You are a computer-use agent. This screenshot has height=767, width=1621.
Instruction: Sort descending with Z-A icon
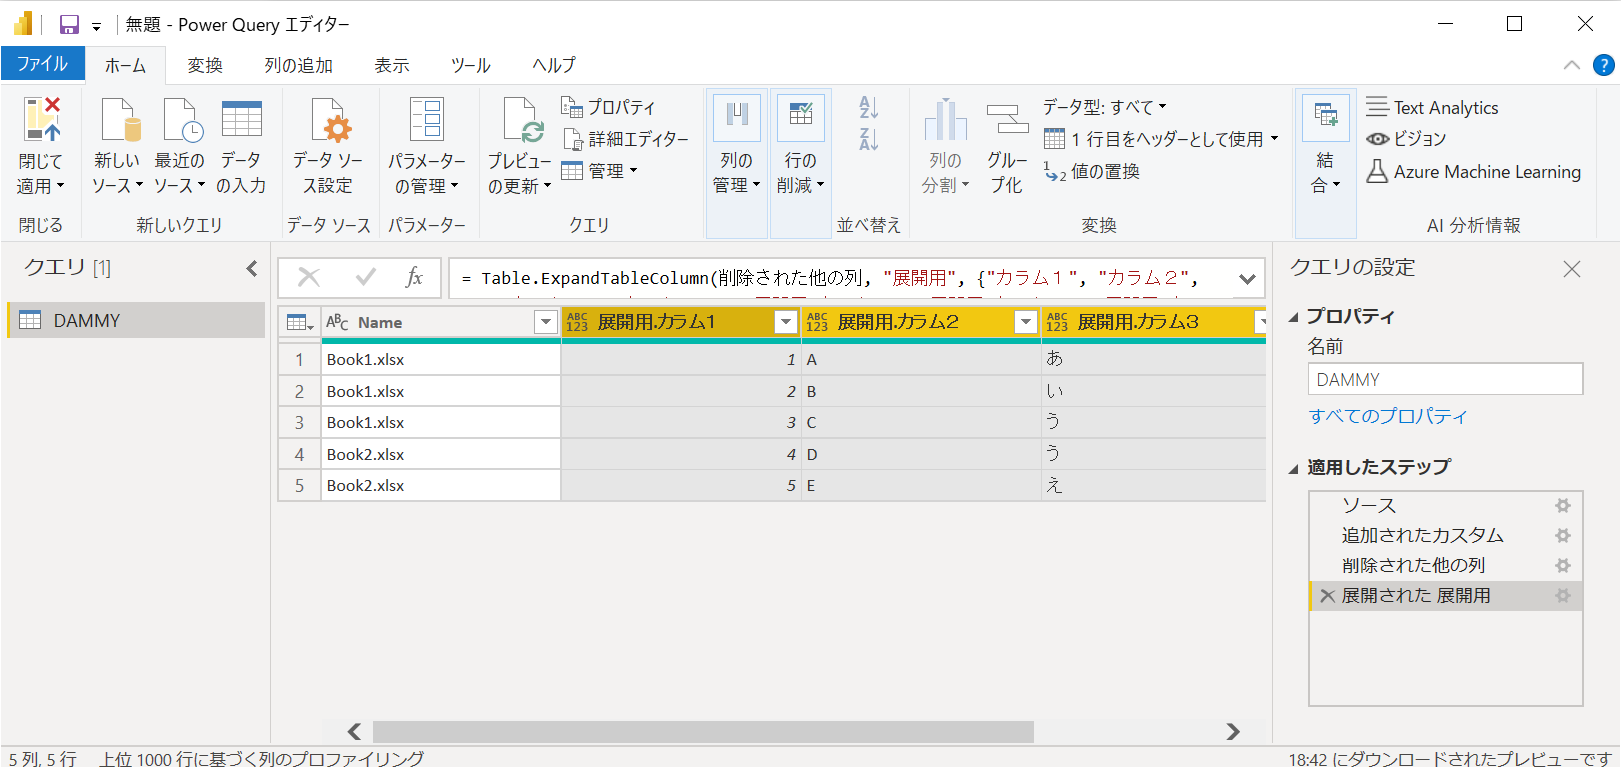[868, 139]
